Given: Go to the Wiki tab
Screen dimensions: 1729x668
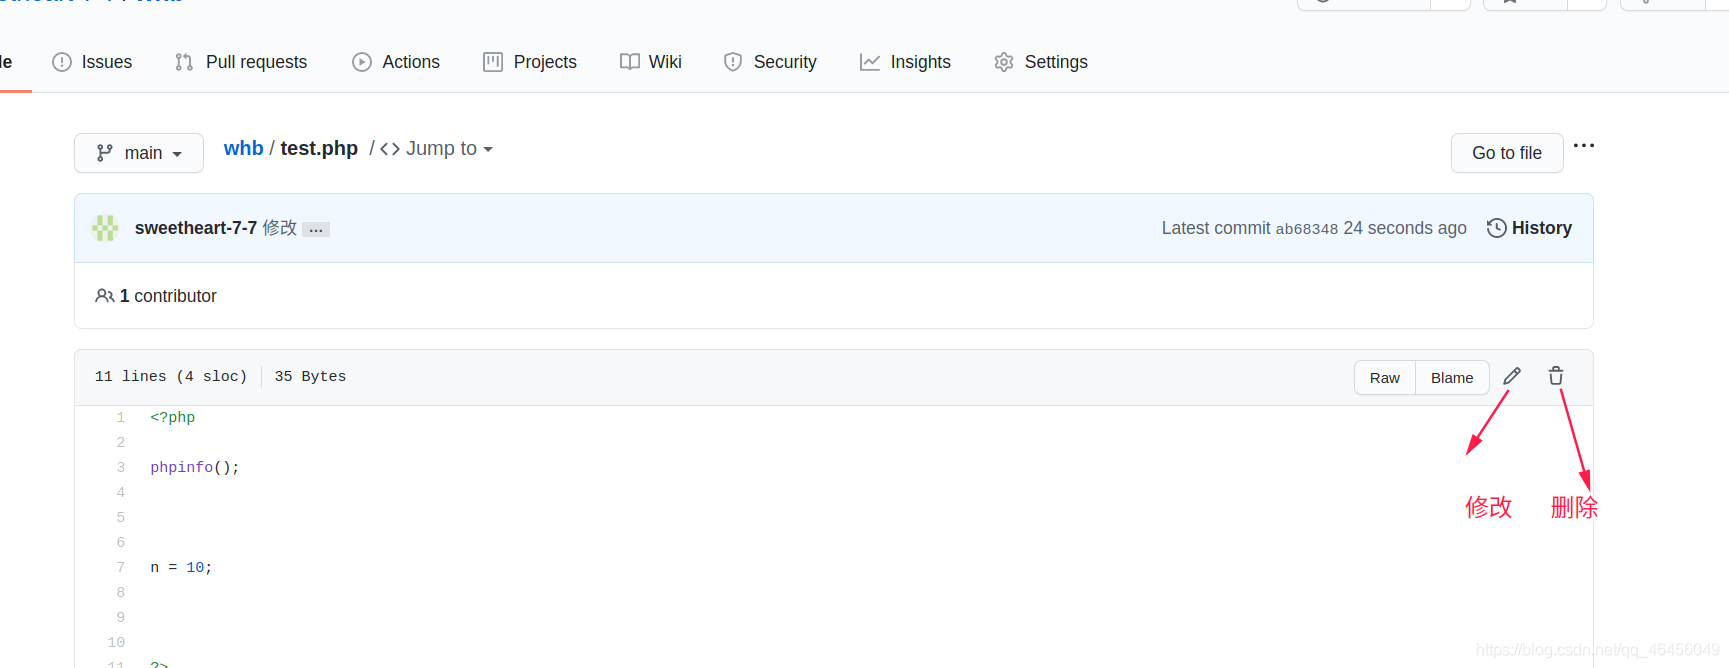Looking at the screenshot, I should tap(651, 62).
